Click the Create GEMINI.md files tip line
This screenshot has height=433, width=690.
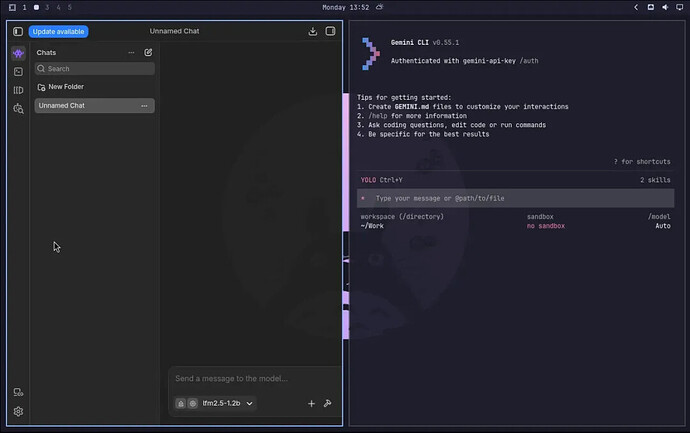click(462, 106)
